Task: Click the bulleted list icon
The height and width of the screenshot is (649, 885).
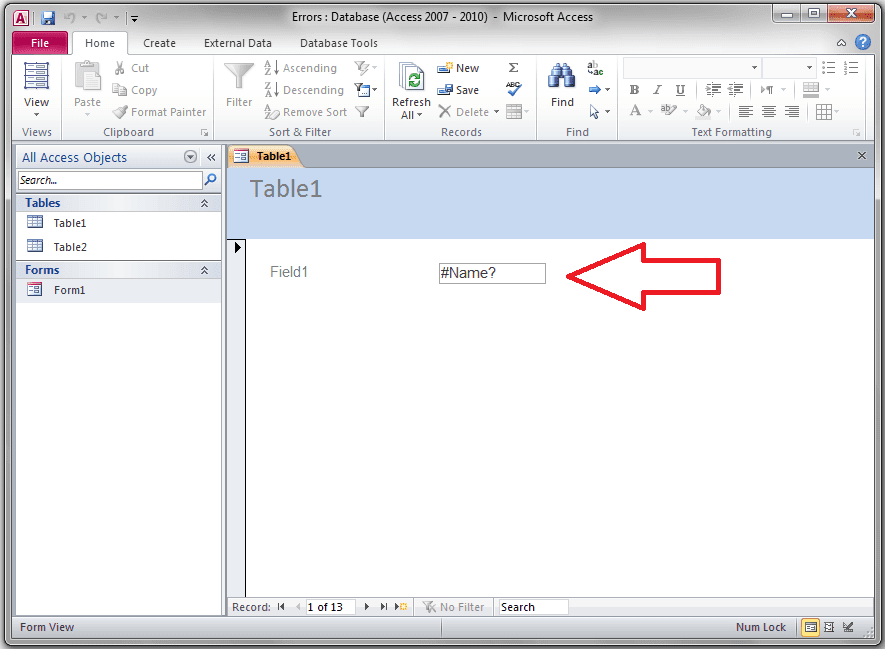Action: coord(829,68)
